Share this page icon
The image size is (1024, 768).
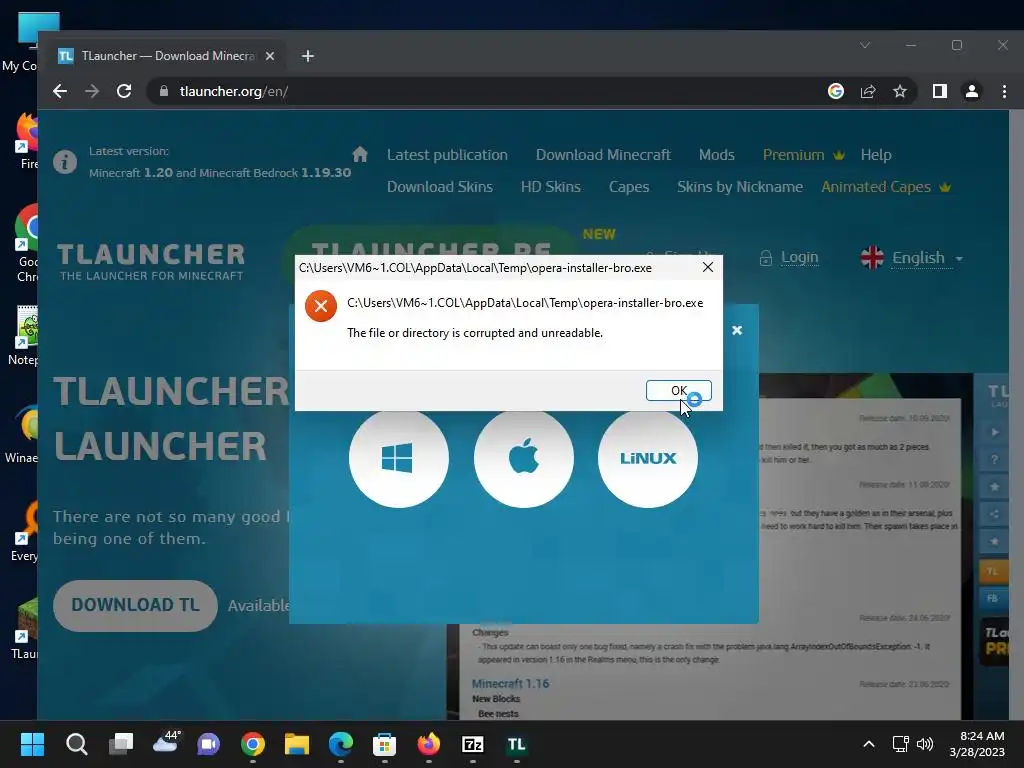(868, 91)
